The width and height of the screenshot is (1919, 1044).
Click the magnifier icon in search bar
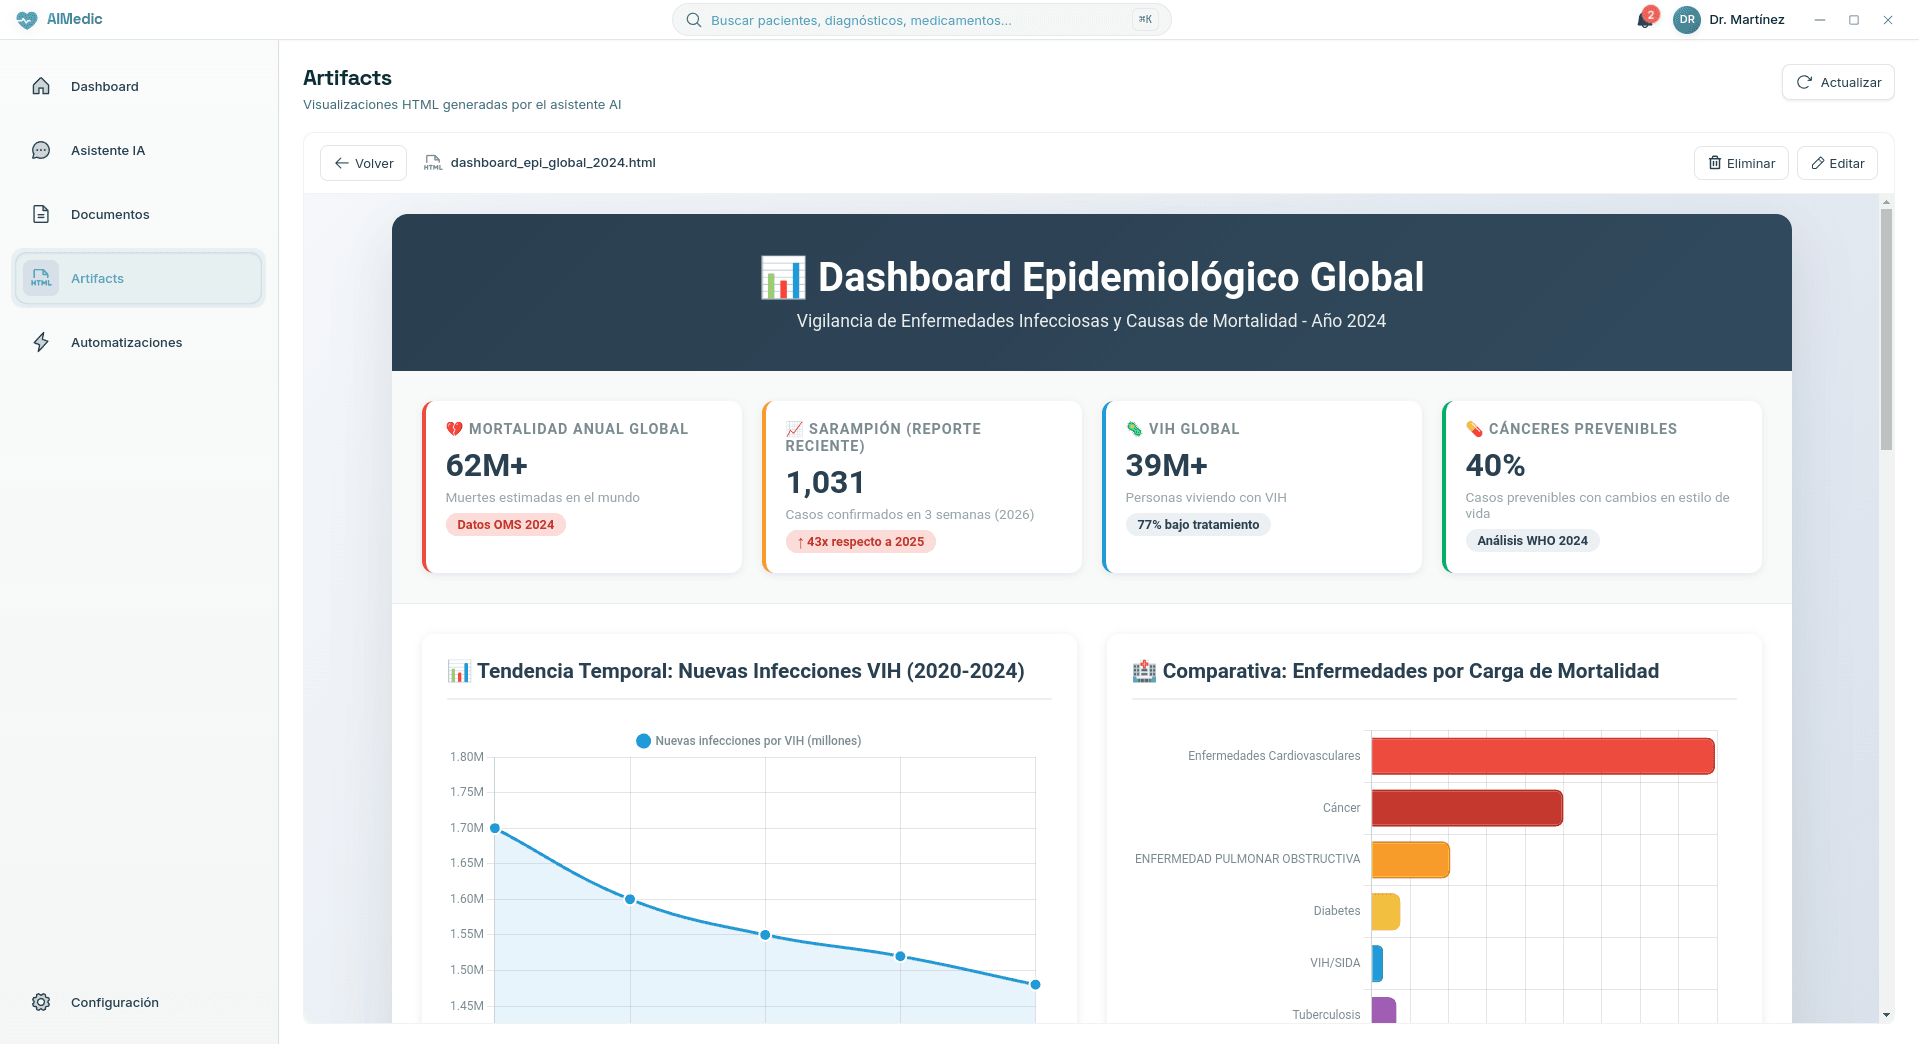coord(693,19)
